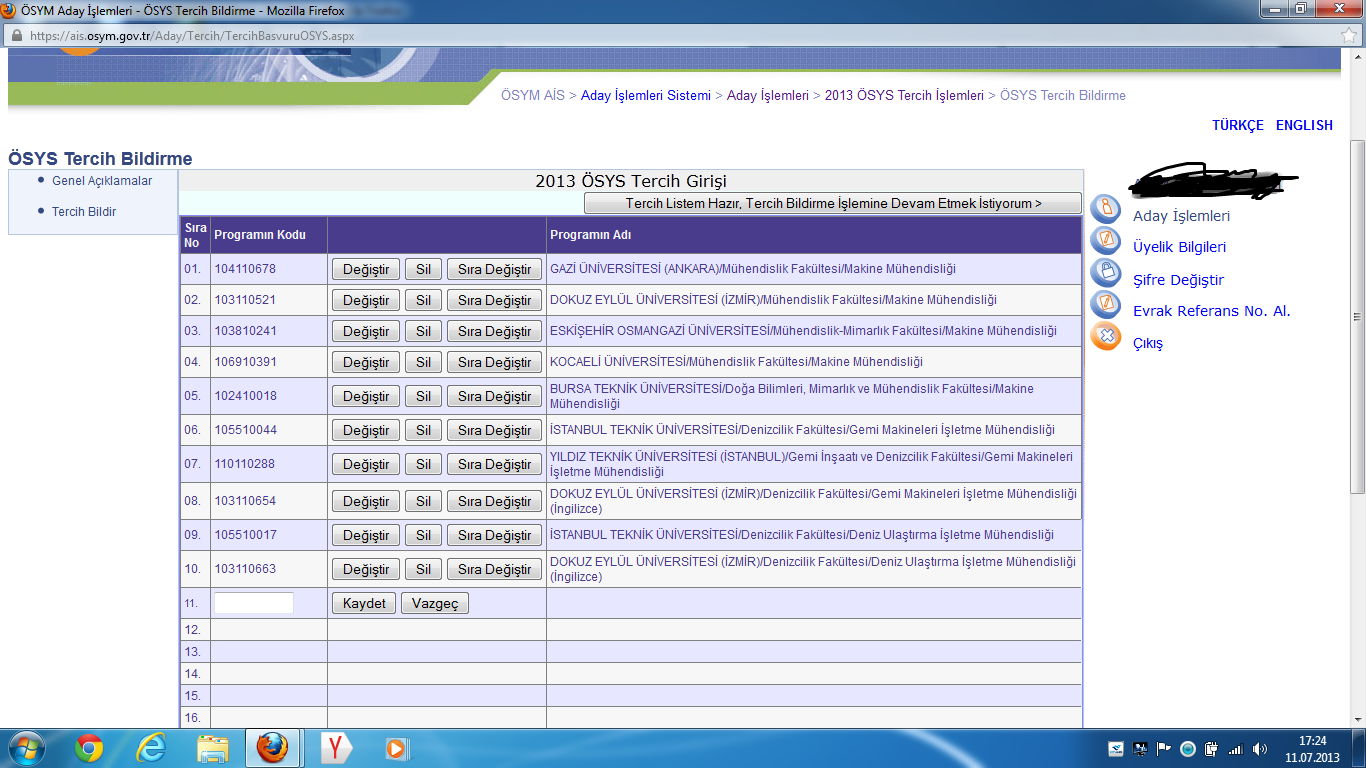Click the page vertical scrollbar
The image size is (1366, 768).
click(1357, 315)
